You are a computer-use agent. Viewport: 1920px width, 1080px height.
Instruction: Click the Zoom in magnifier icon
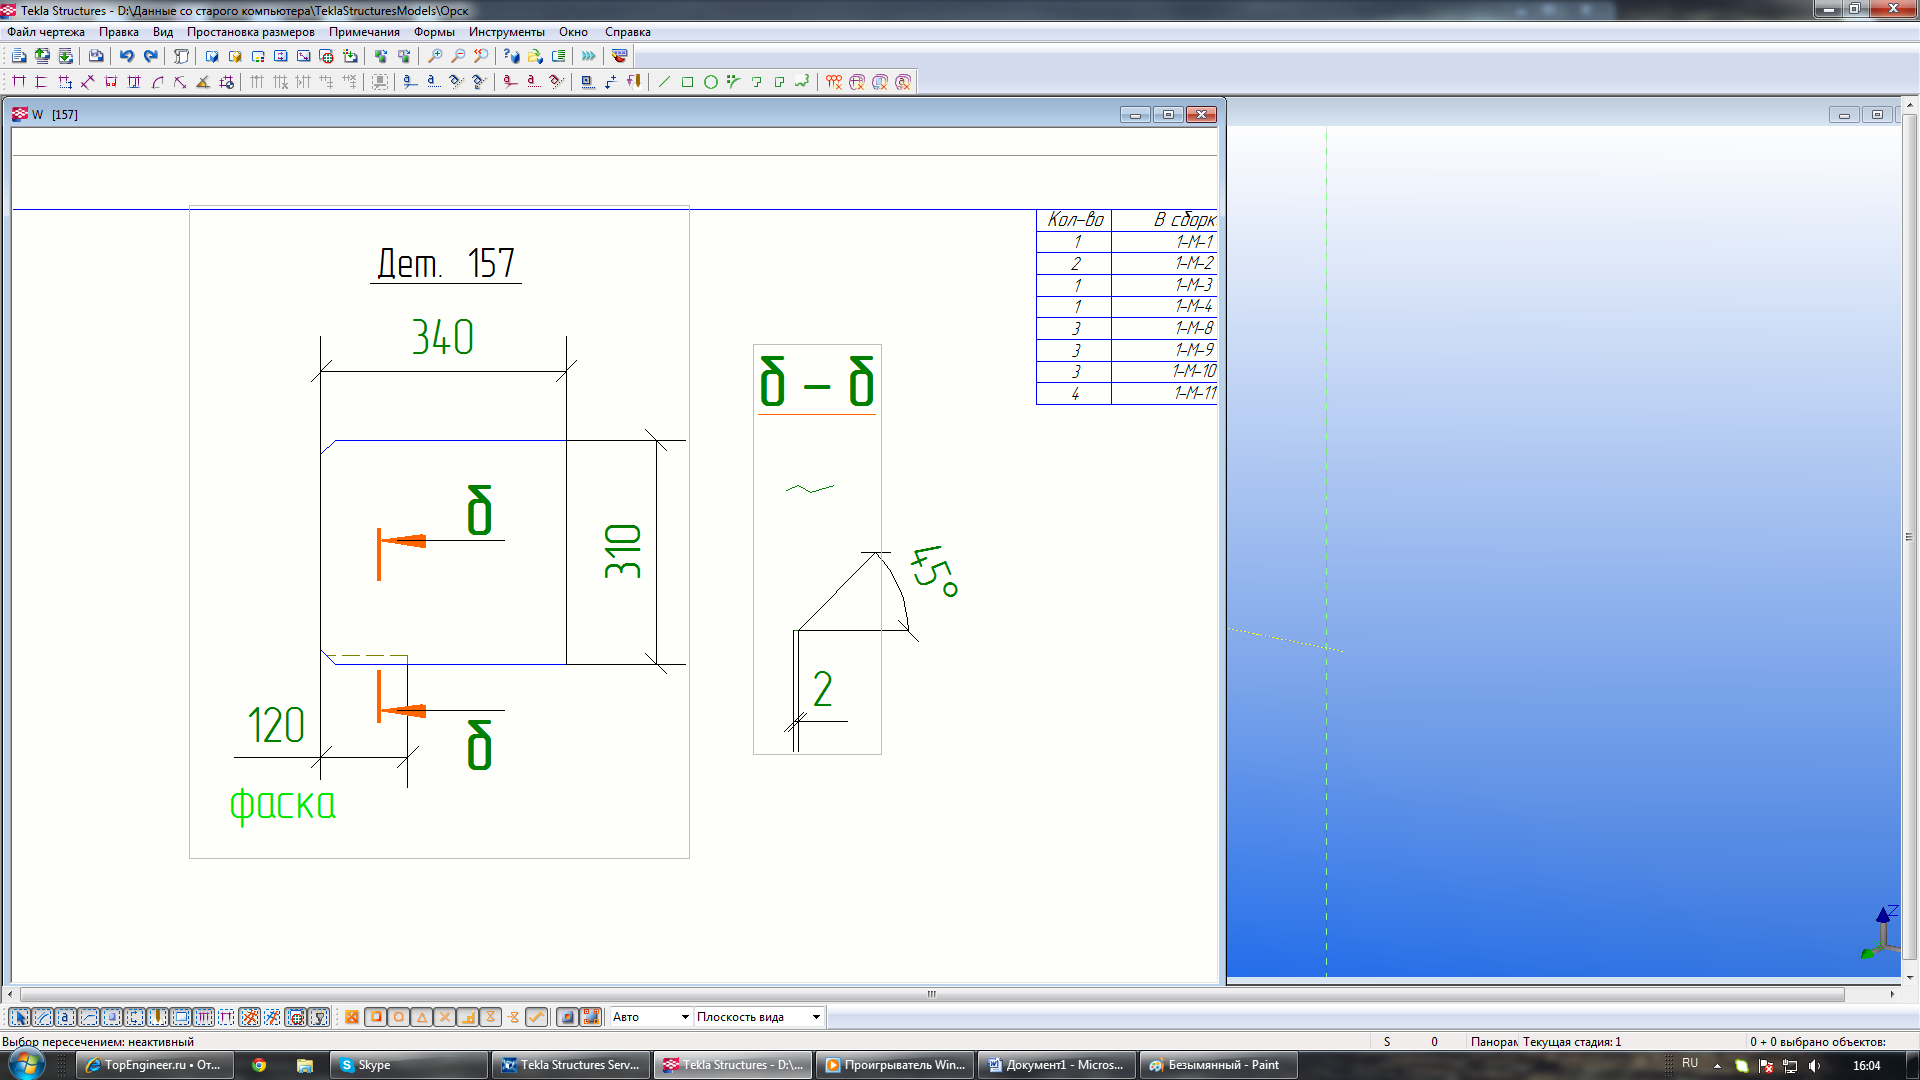pyautogui.click(x=435, y=56)
